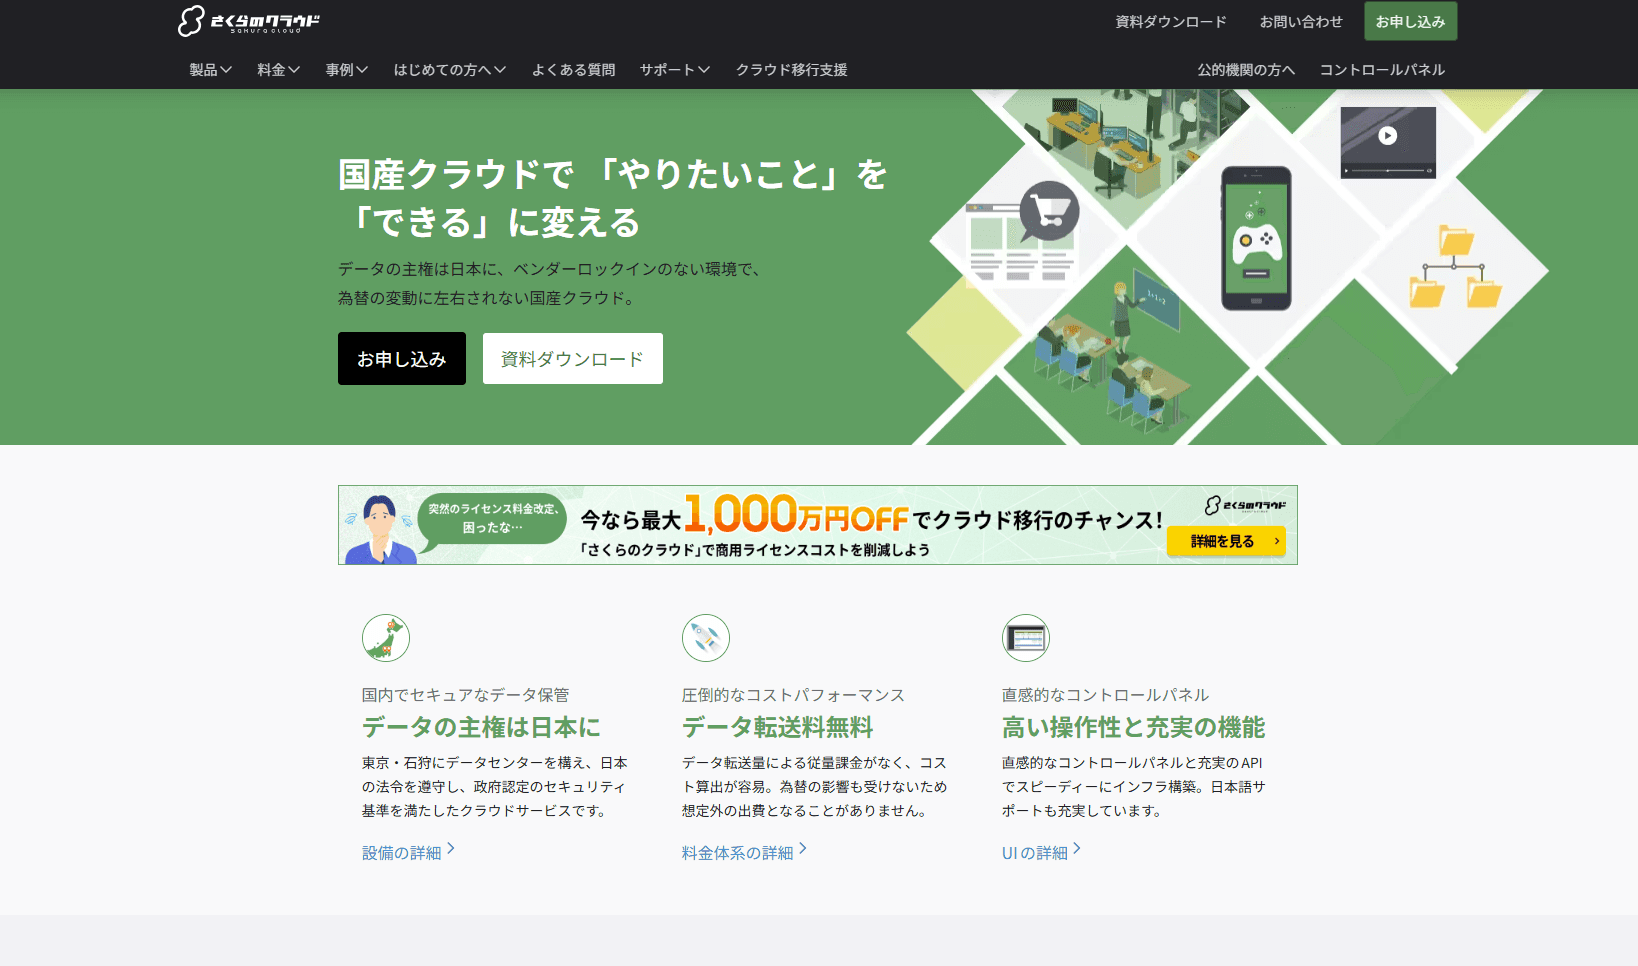Click the smartphone game controller illustration
The height and width of the screenshot is (966, 1638).
pyautogui.click(x=1257, y=239)
